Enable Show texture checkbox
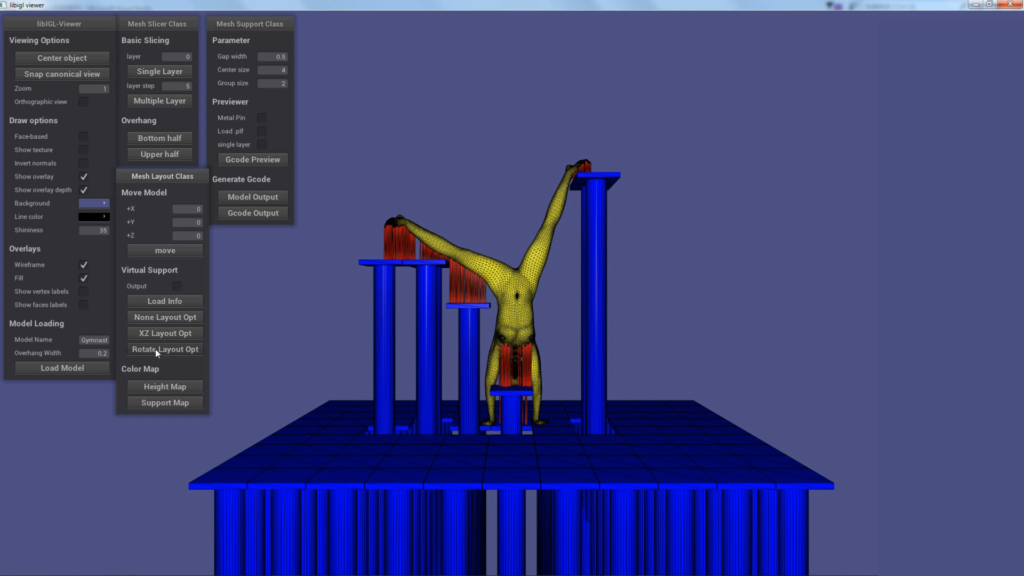Image resolution: width=1024 pixels, height=576 pixels. (84, 150)
